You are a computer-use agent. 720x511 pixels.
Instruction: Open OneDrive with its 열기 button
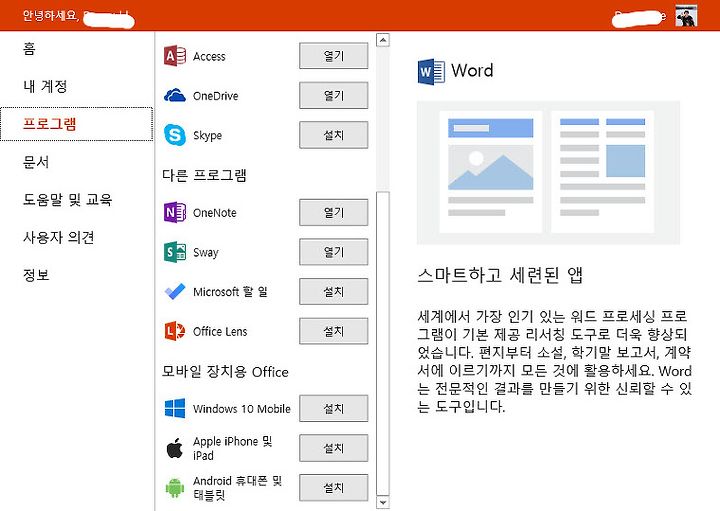click(333, 95)
